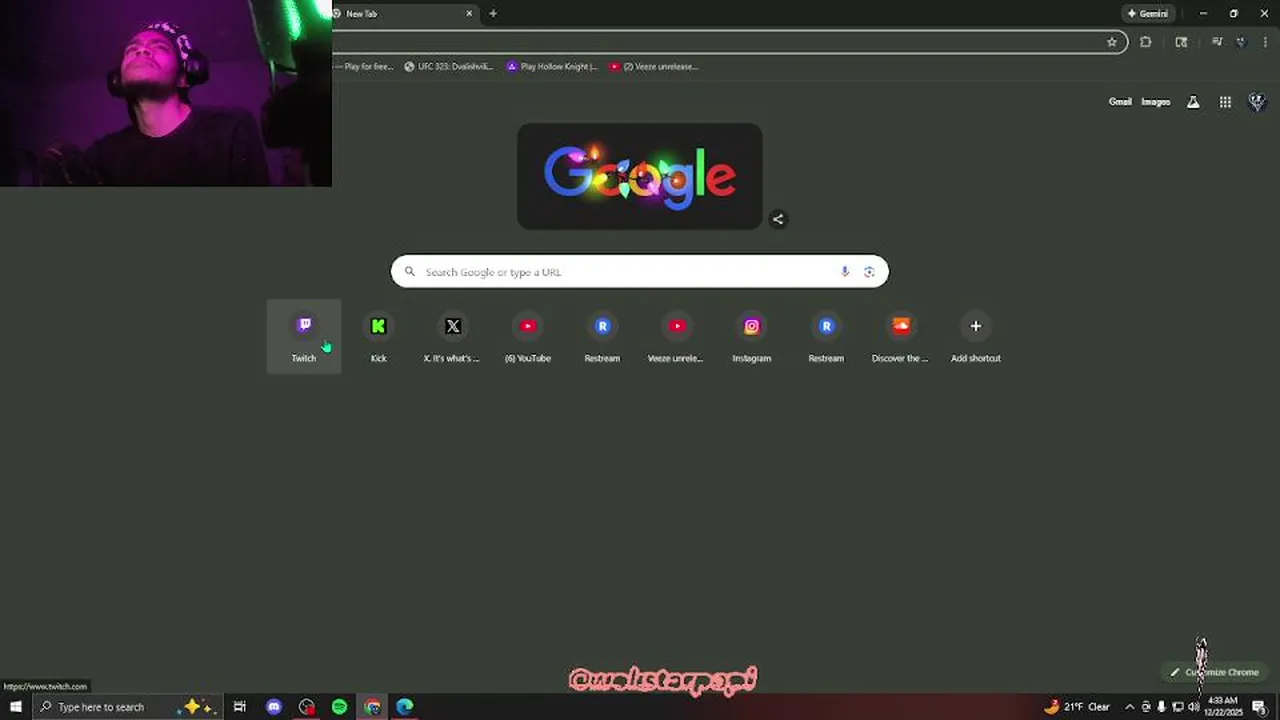Open Chrome three-dot menu
This screenshot has height=720, width=1280.
click(x=1265, y=42)
